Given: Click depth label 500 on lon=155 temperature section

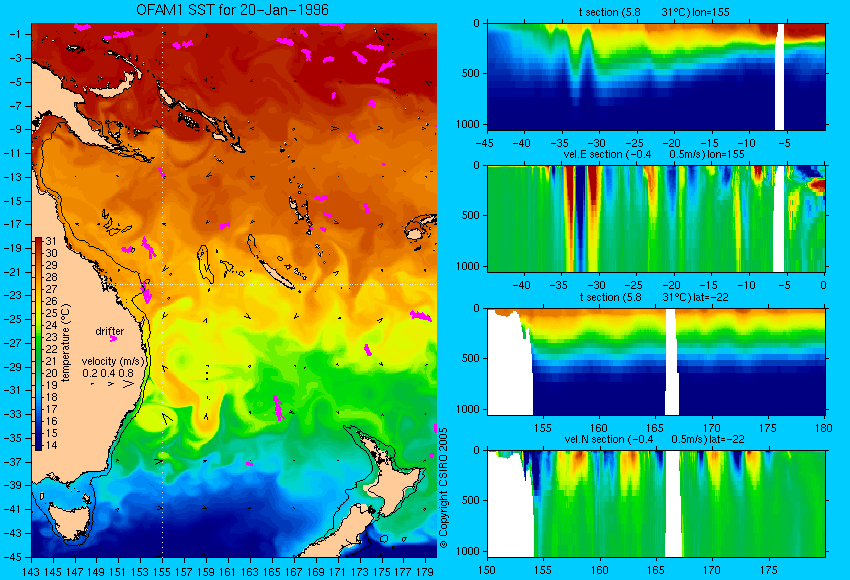Looking at the screenshot, I should click(x=471, y=74).
